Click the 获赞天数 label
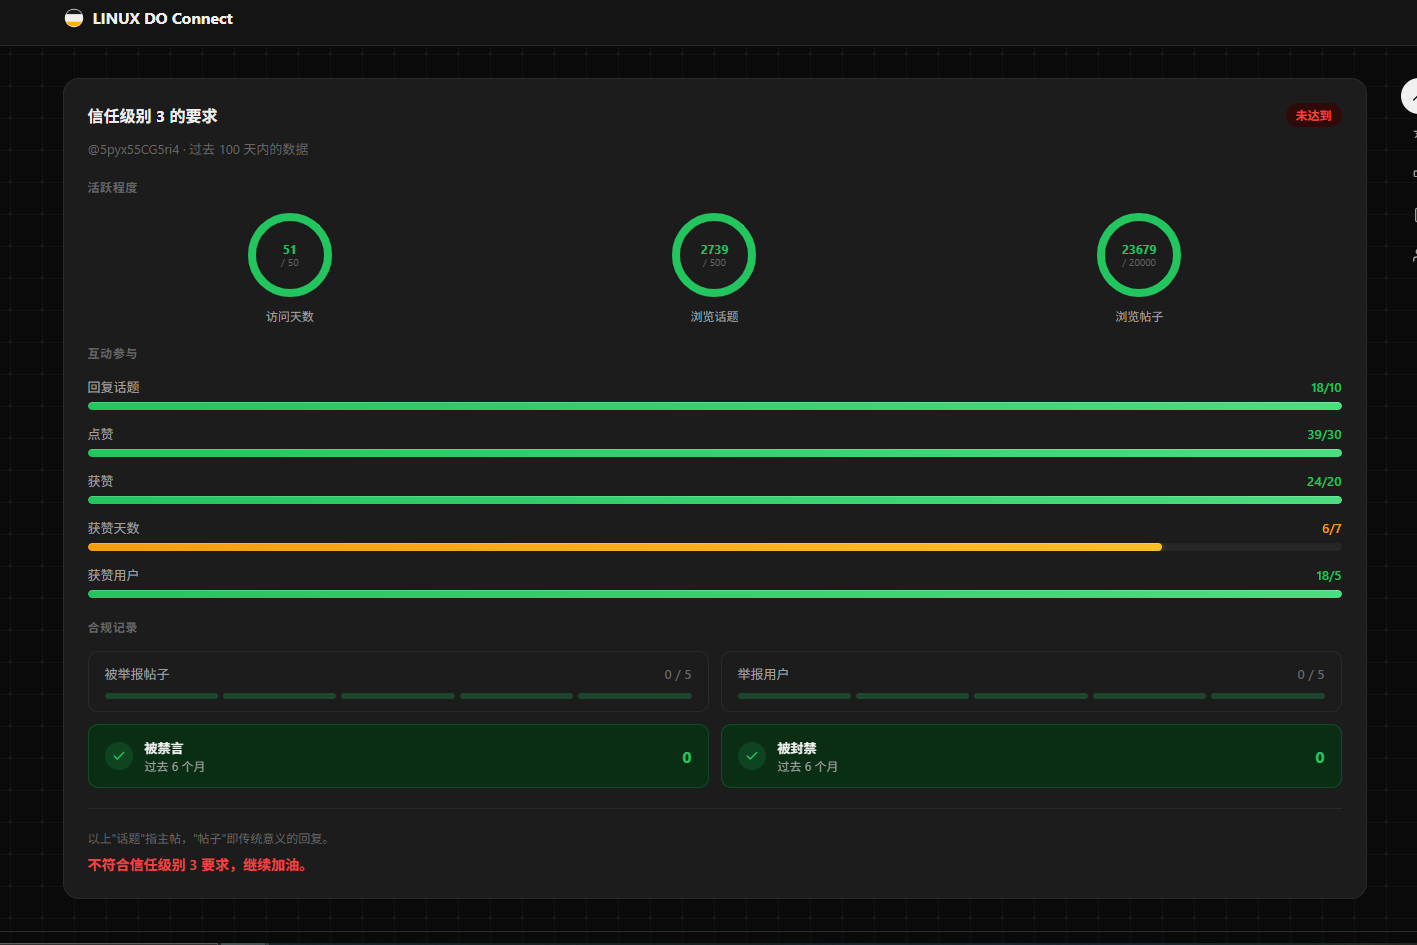 pyautogui.click(x=114, y=529)
